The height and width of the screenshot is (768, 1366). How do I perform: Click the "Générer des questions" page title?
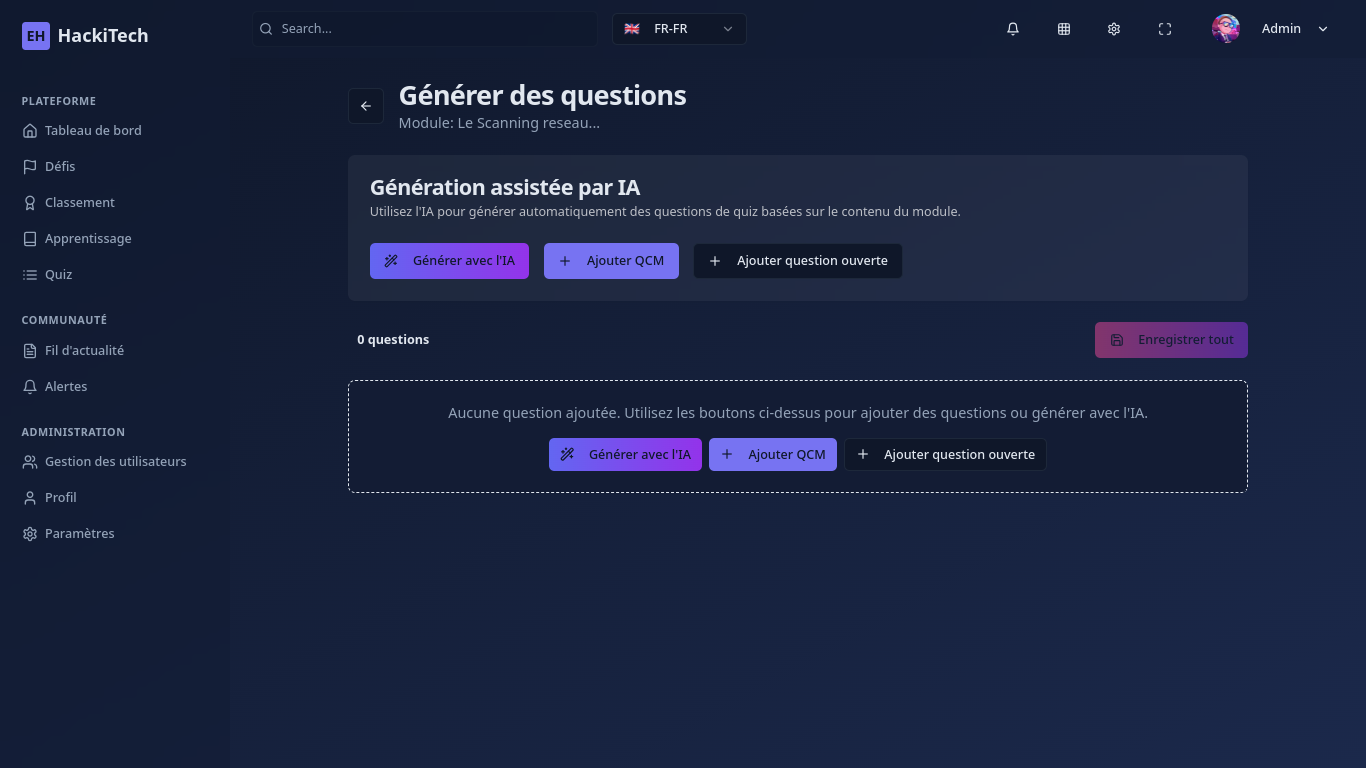pyautogui.click(x=543, y=96)
